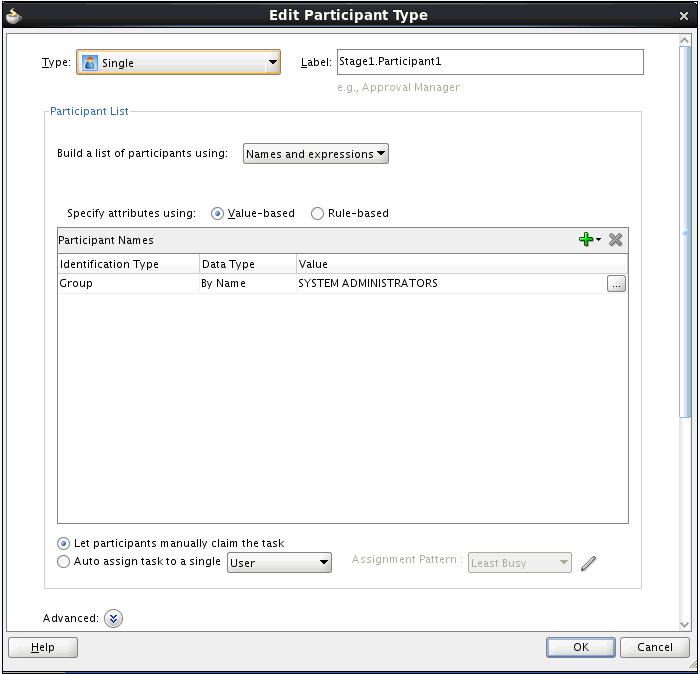Click the green plus add participant icon

tap(586, 239)
